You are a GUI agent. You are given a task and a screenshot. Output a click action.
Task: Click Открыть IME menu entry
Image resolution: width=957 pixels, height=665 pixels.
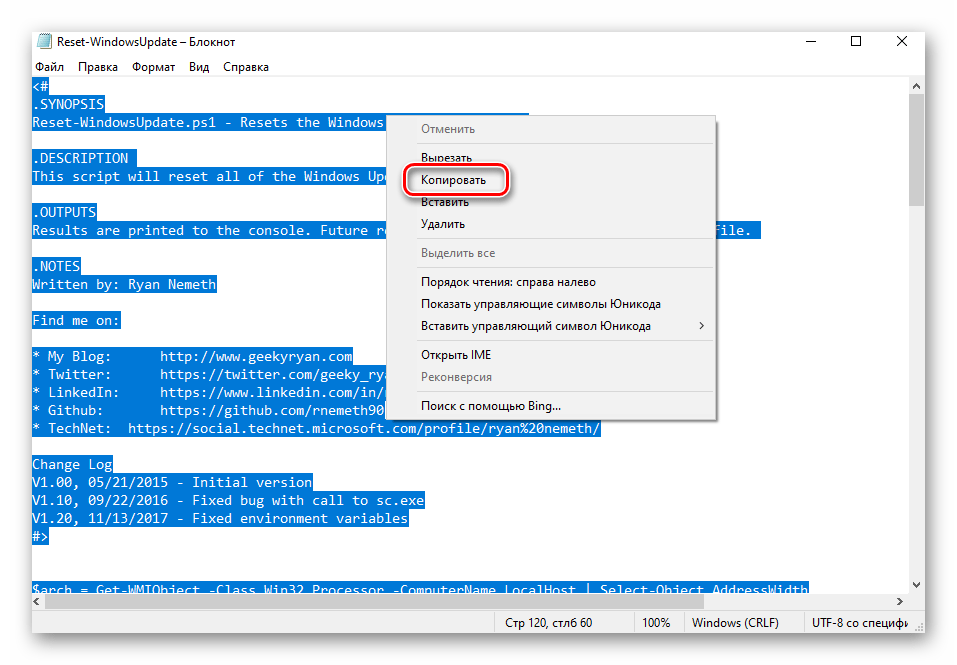(x=455, y=355)
